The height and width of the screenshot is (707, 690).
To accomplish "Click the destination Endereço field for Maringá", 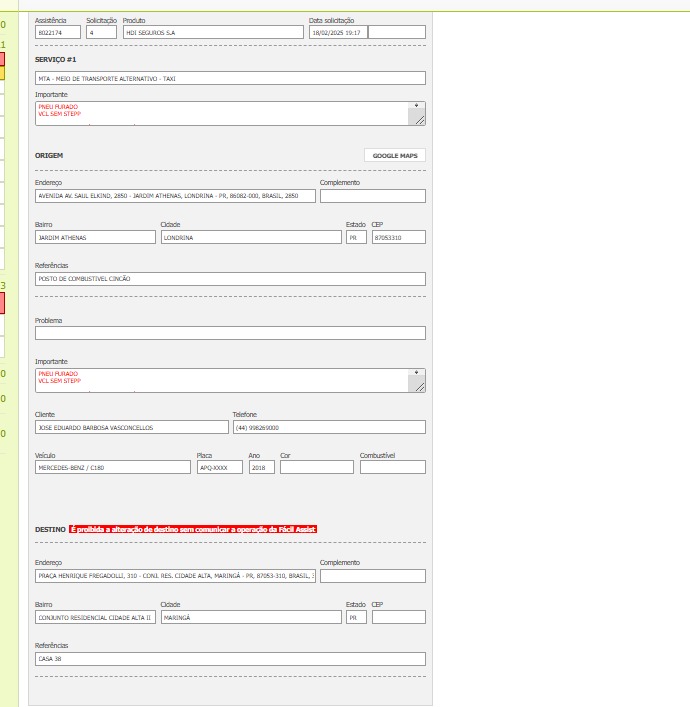I will (174, 576).
